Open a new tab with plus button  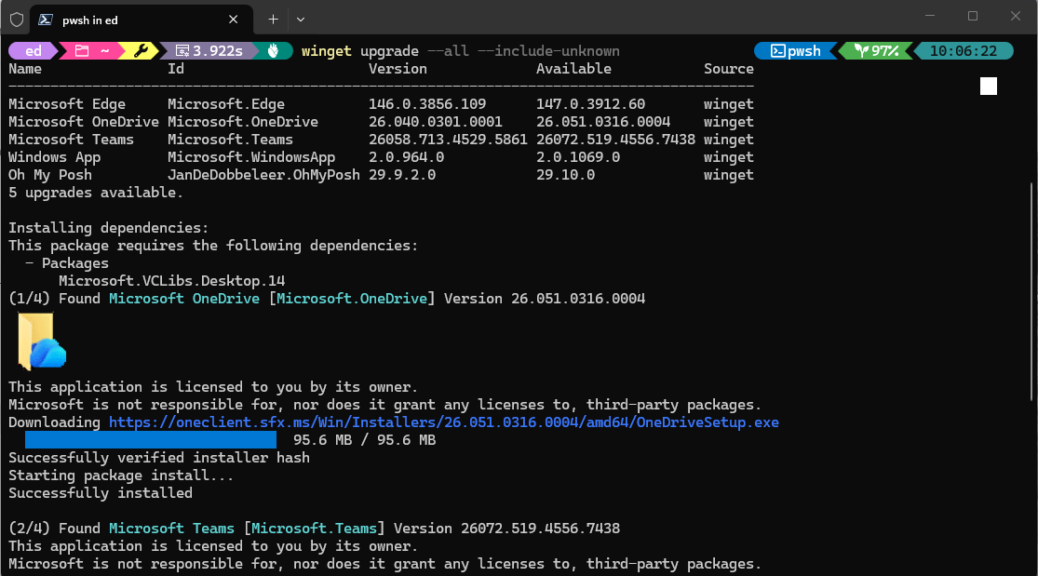[x=273, y=19]
